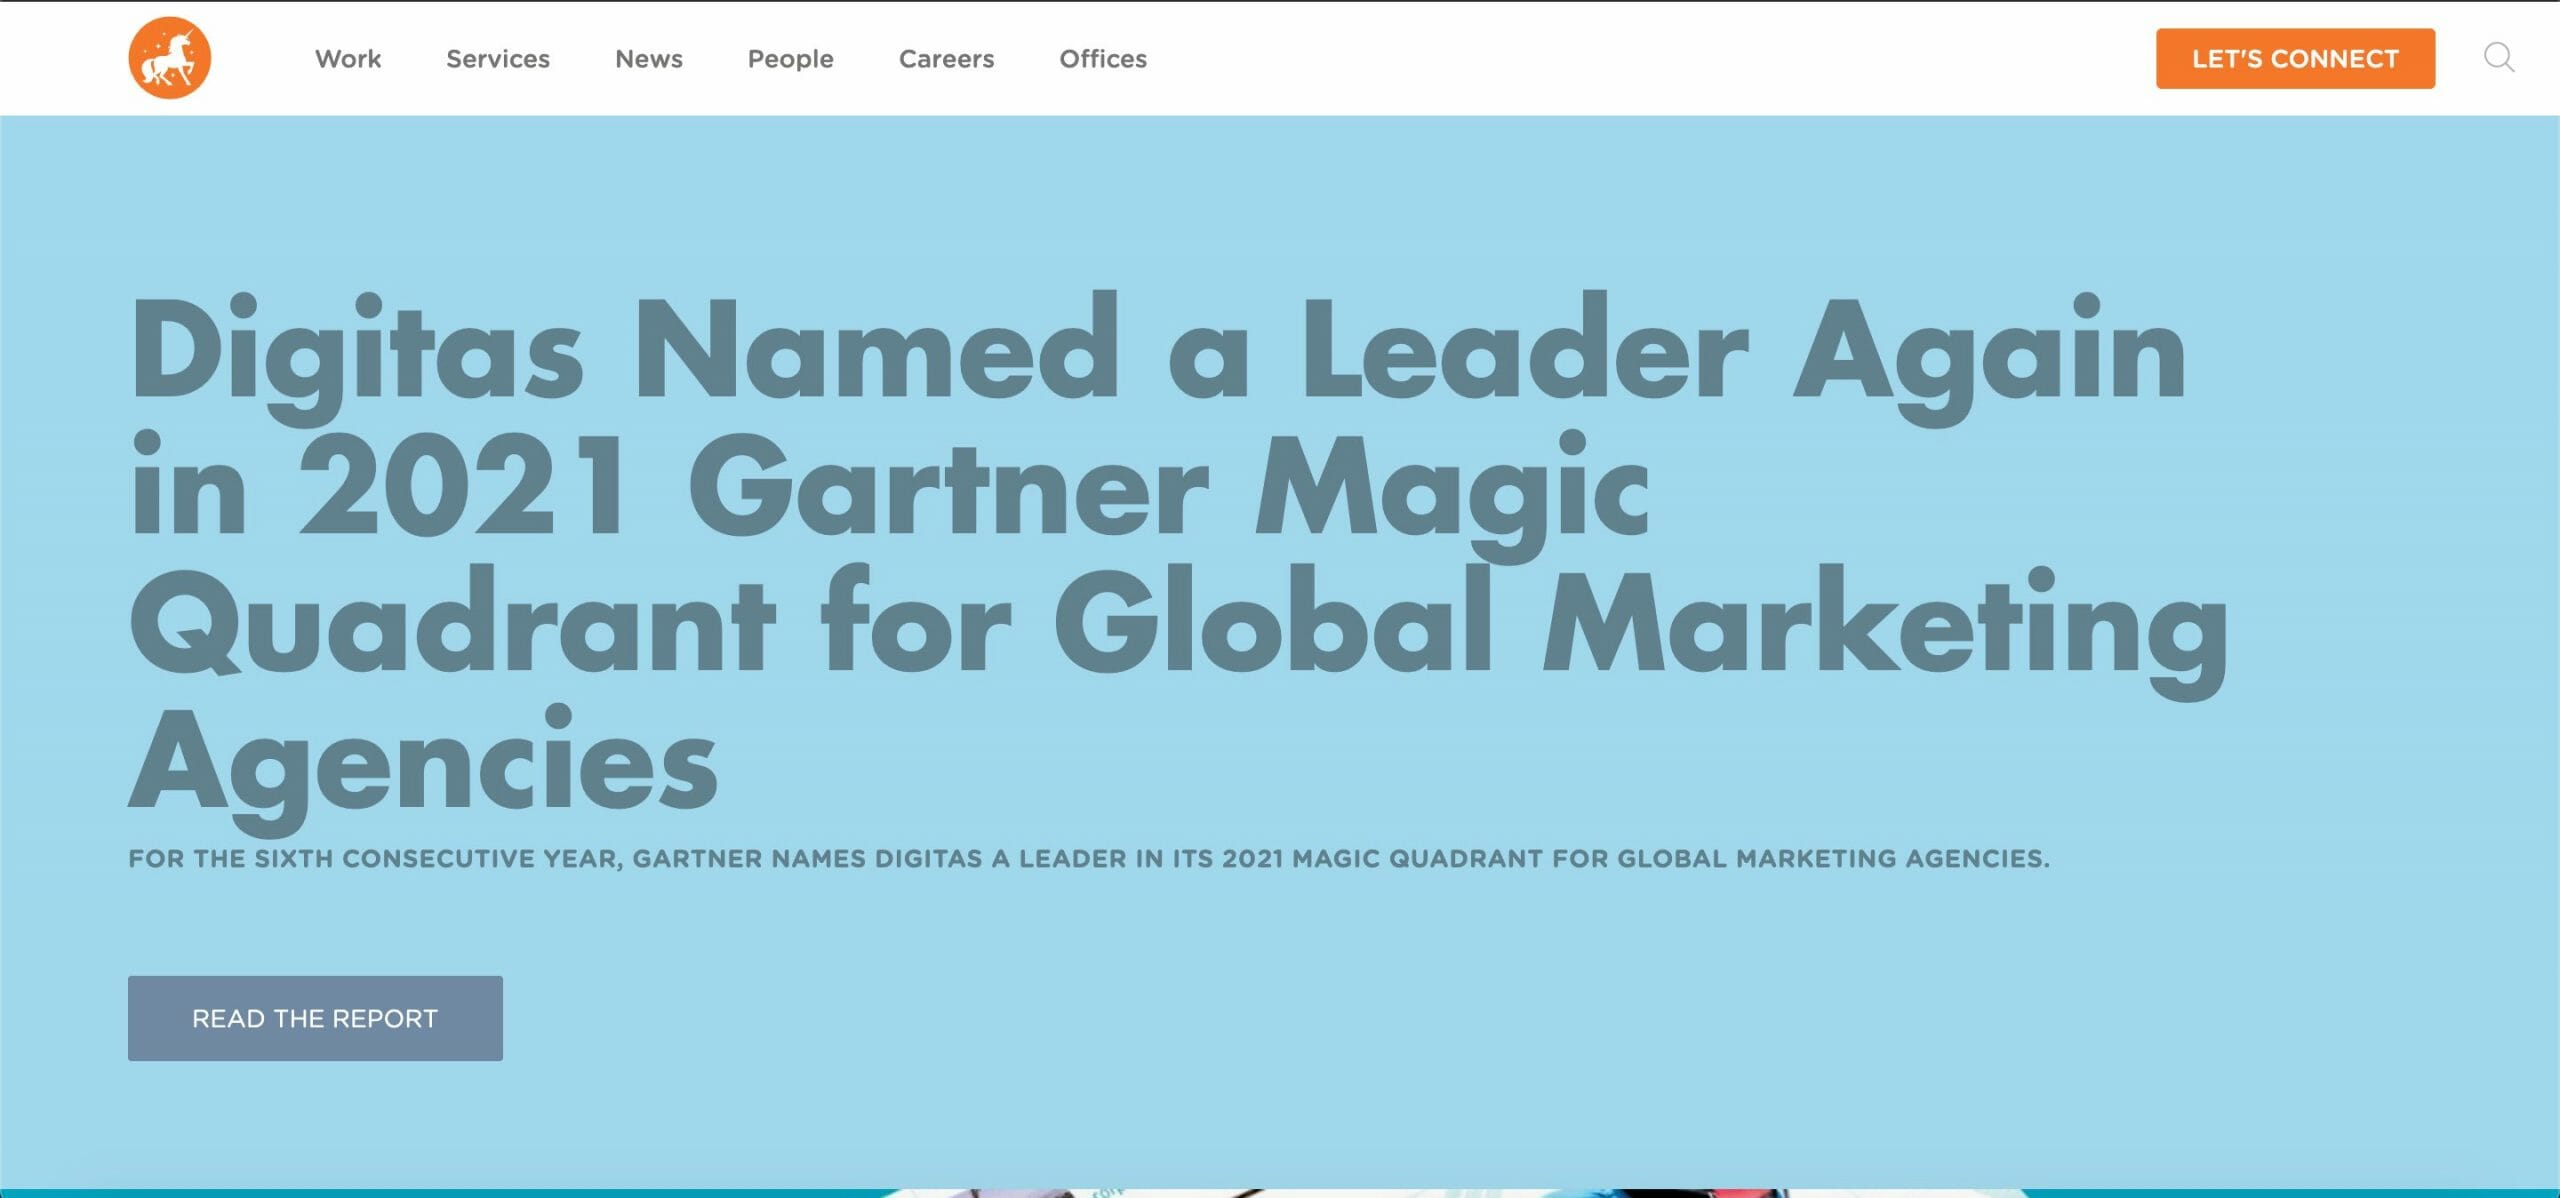This screenshot has width=2560, height=1198.
Task: Click the READ THE REPORT button
Action: [315, 1018]
